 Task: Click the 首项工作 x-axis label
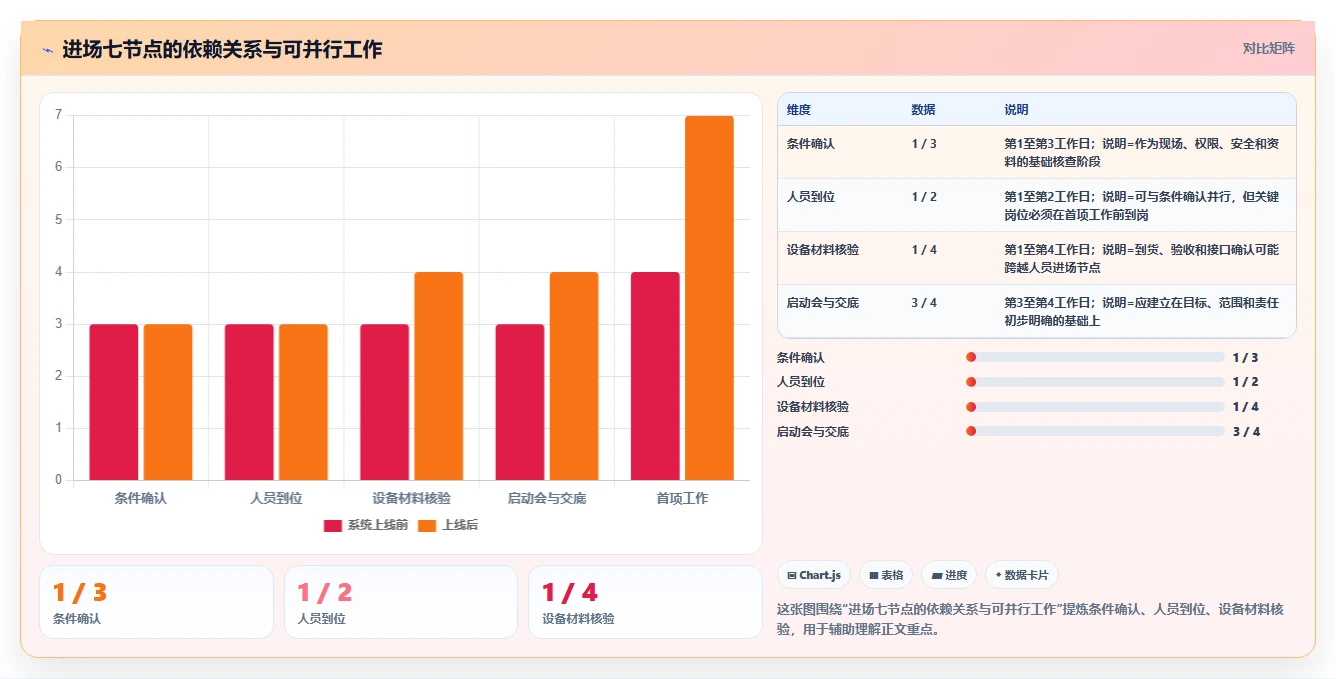click(682, 498)
